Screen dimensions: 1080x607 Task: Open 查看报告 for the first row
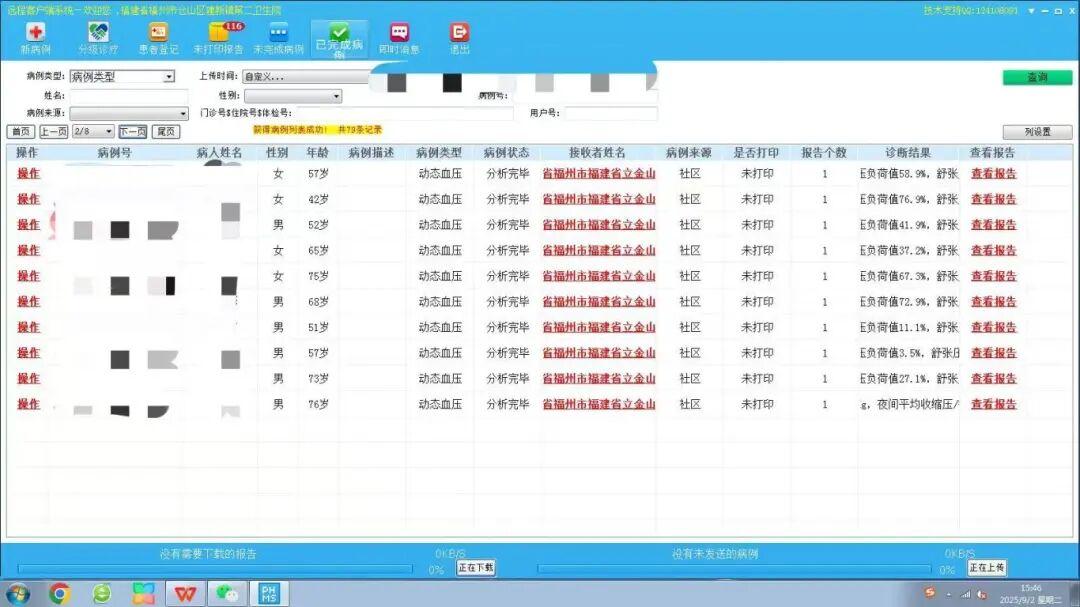coord(994,173)
